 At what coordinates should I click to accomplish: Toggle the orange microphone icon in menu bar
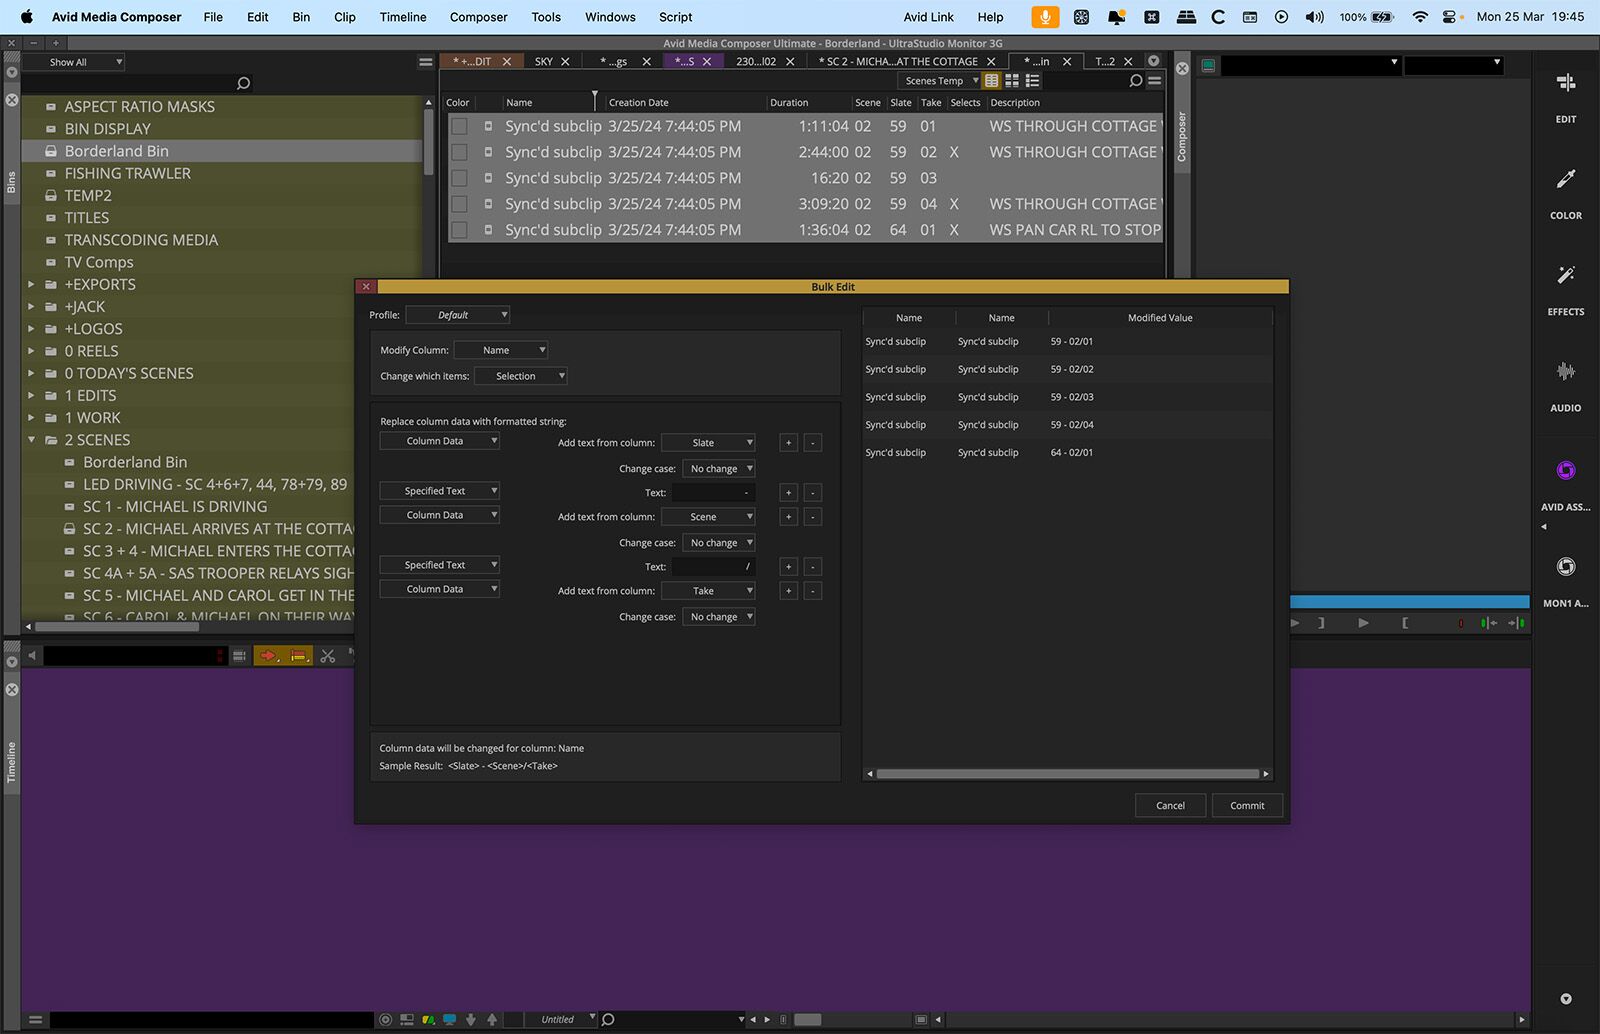coord(1044,17)
